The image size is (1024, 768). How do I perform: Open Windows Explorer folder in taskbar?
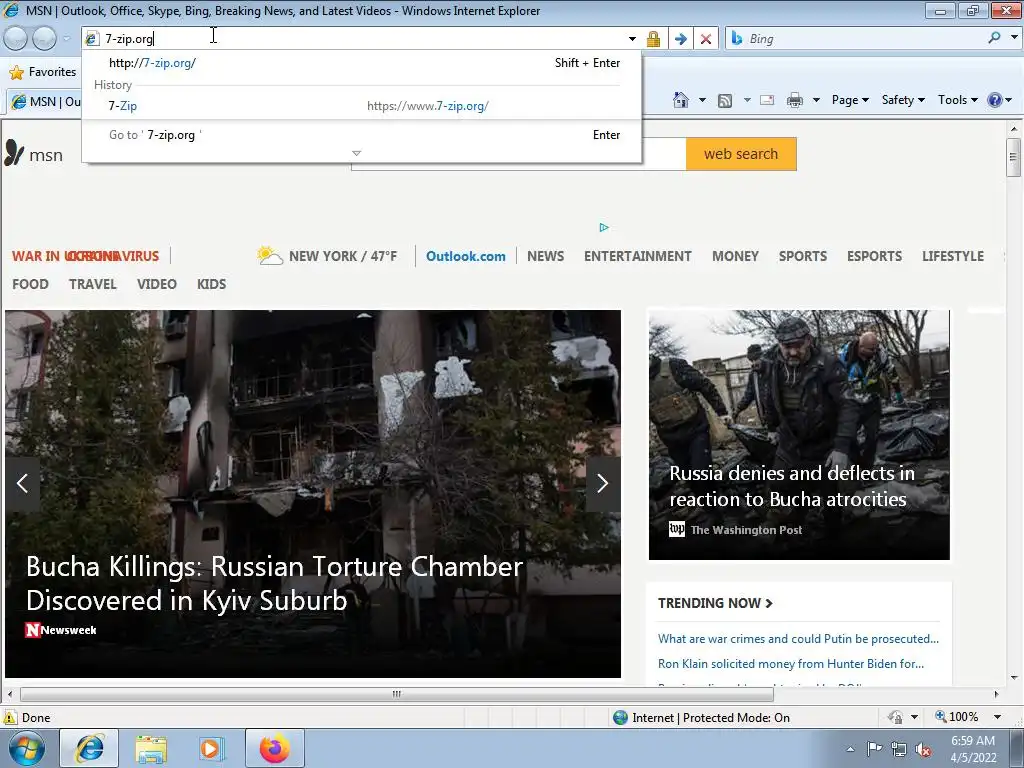click(x=152, y=748)
